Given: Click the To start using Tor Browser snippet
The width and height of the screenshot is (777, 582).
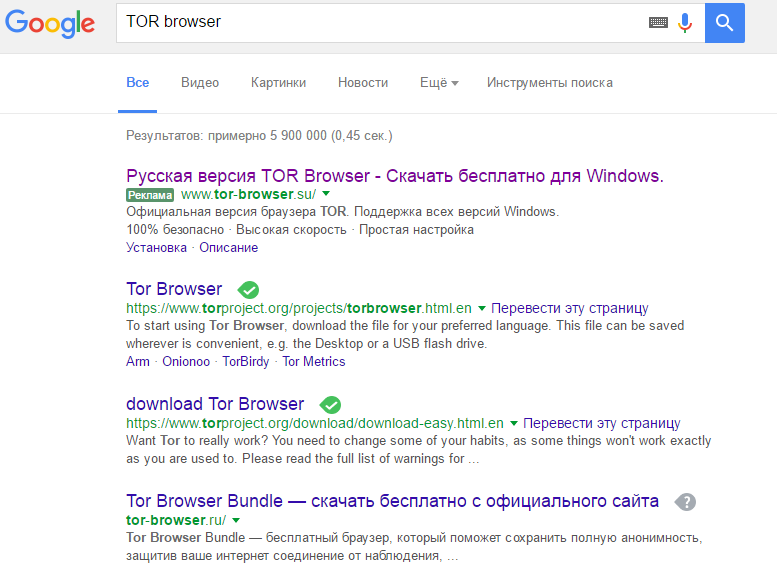Looking at the screenshot, I should pyautogui.click(x=405, y=335).
